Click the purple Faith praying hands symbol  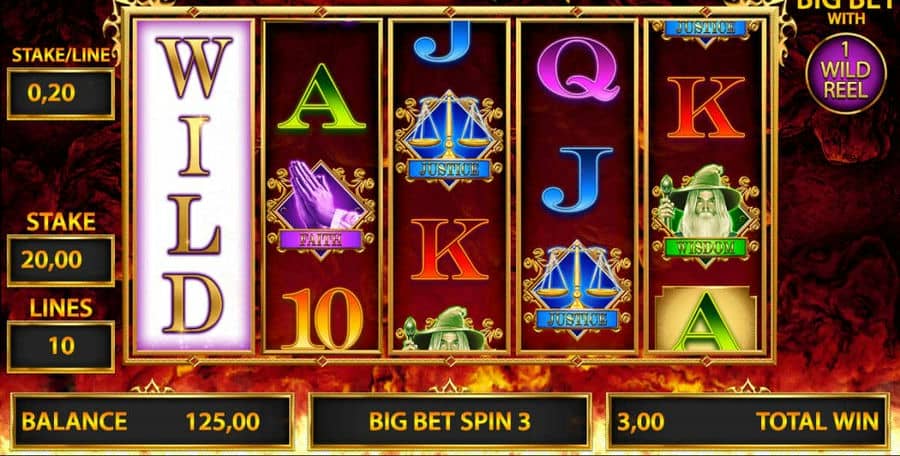click(x=321, y=210)
